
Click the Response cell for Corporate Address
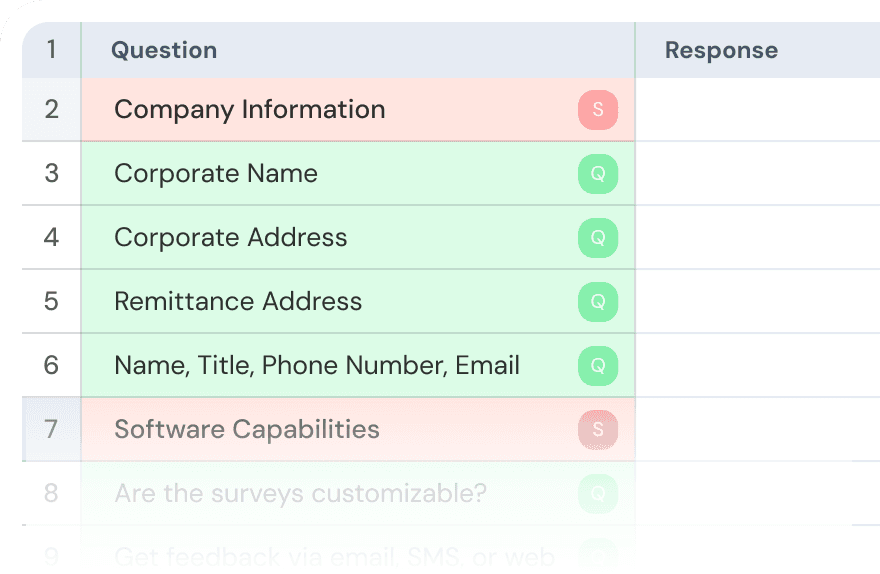click(757, 238)
